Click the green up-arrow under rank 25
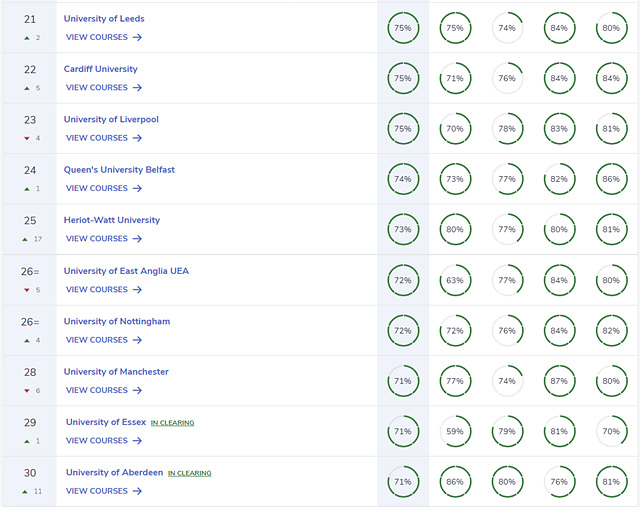This screenshot has width=640, height=507. (23, 239)
